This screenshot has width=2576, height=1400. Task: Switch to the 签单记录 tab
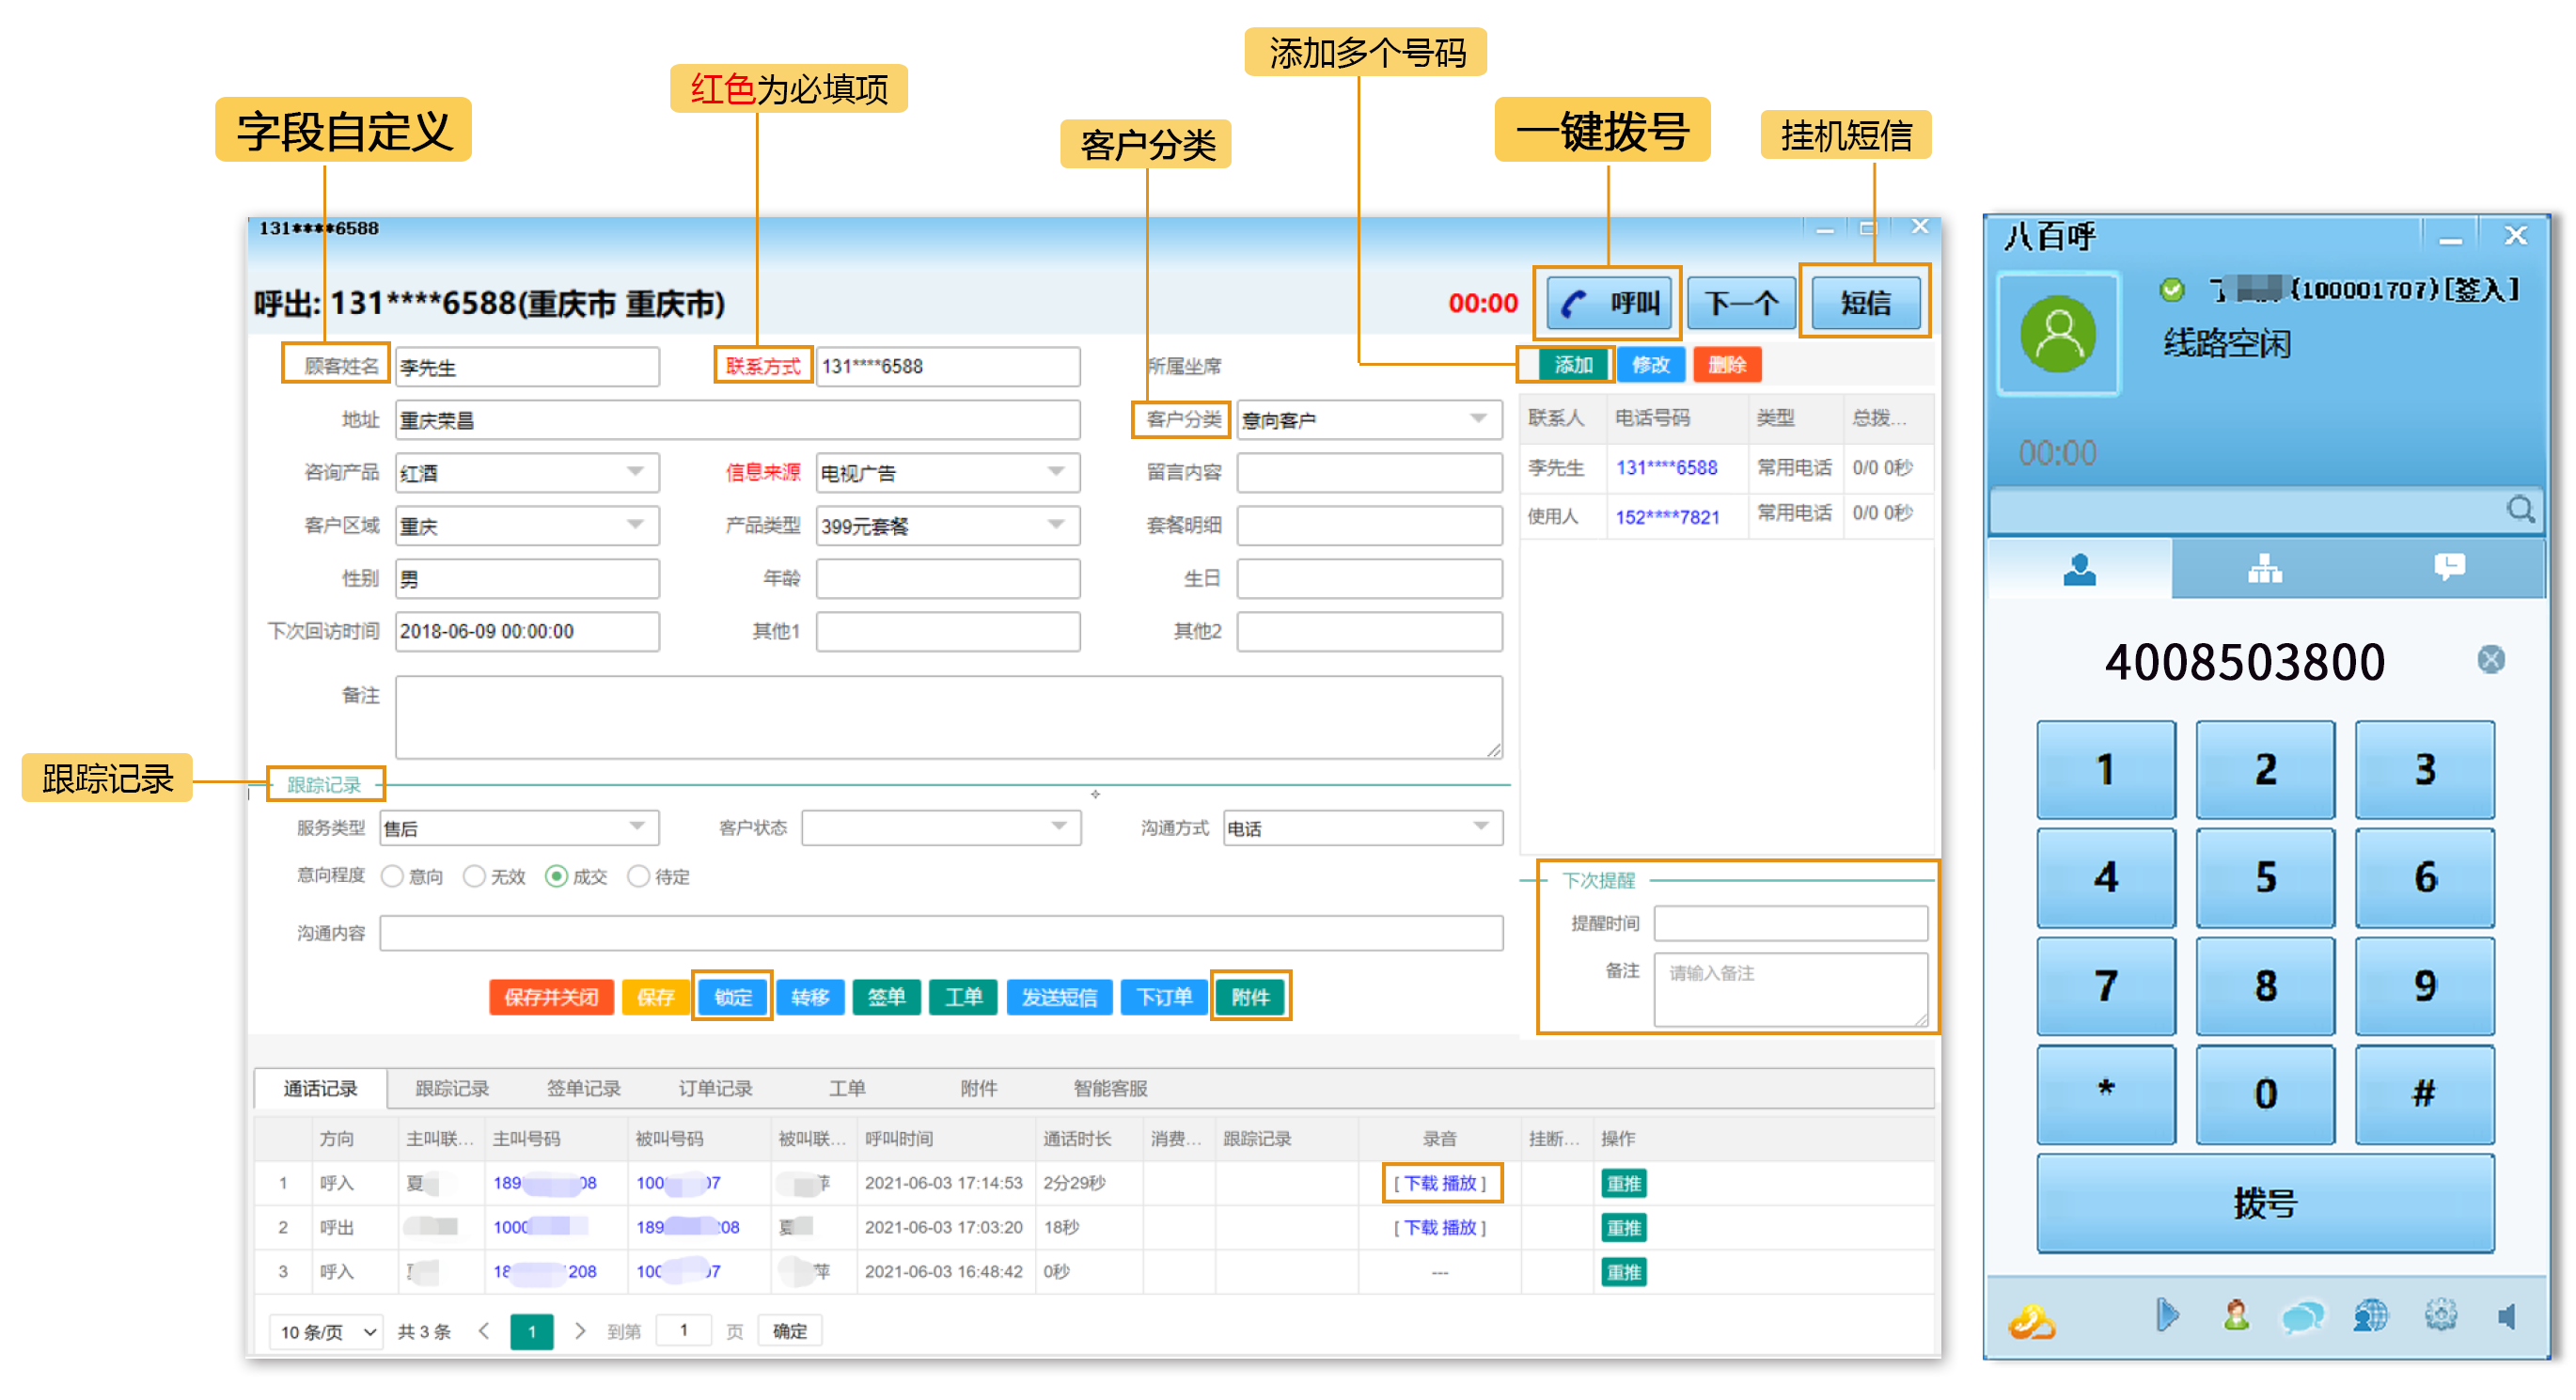tap(583, 1088)
